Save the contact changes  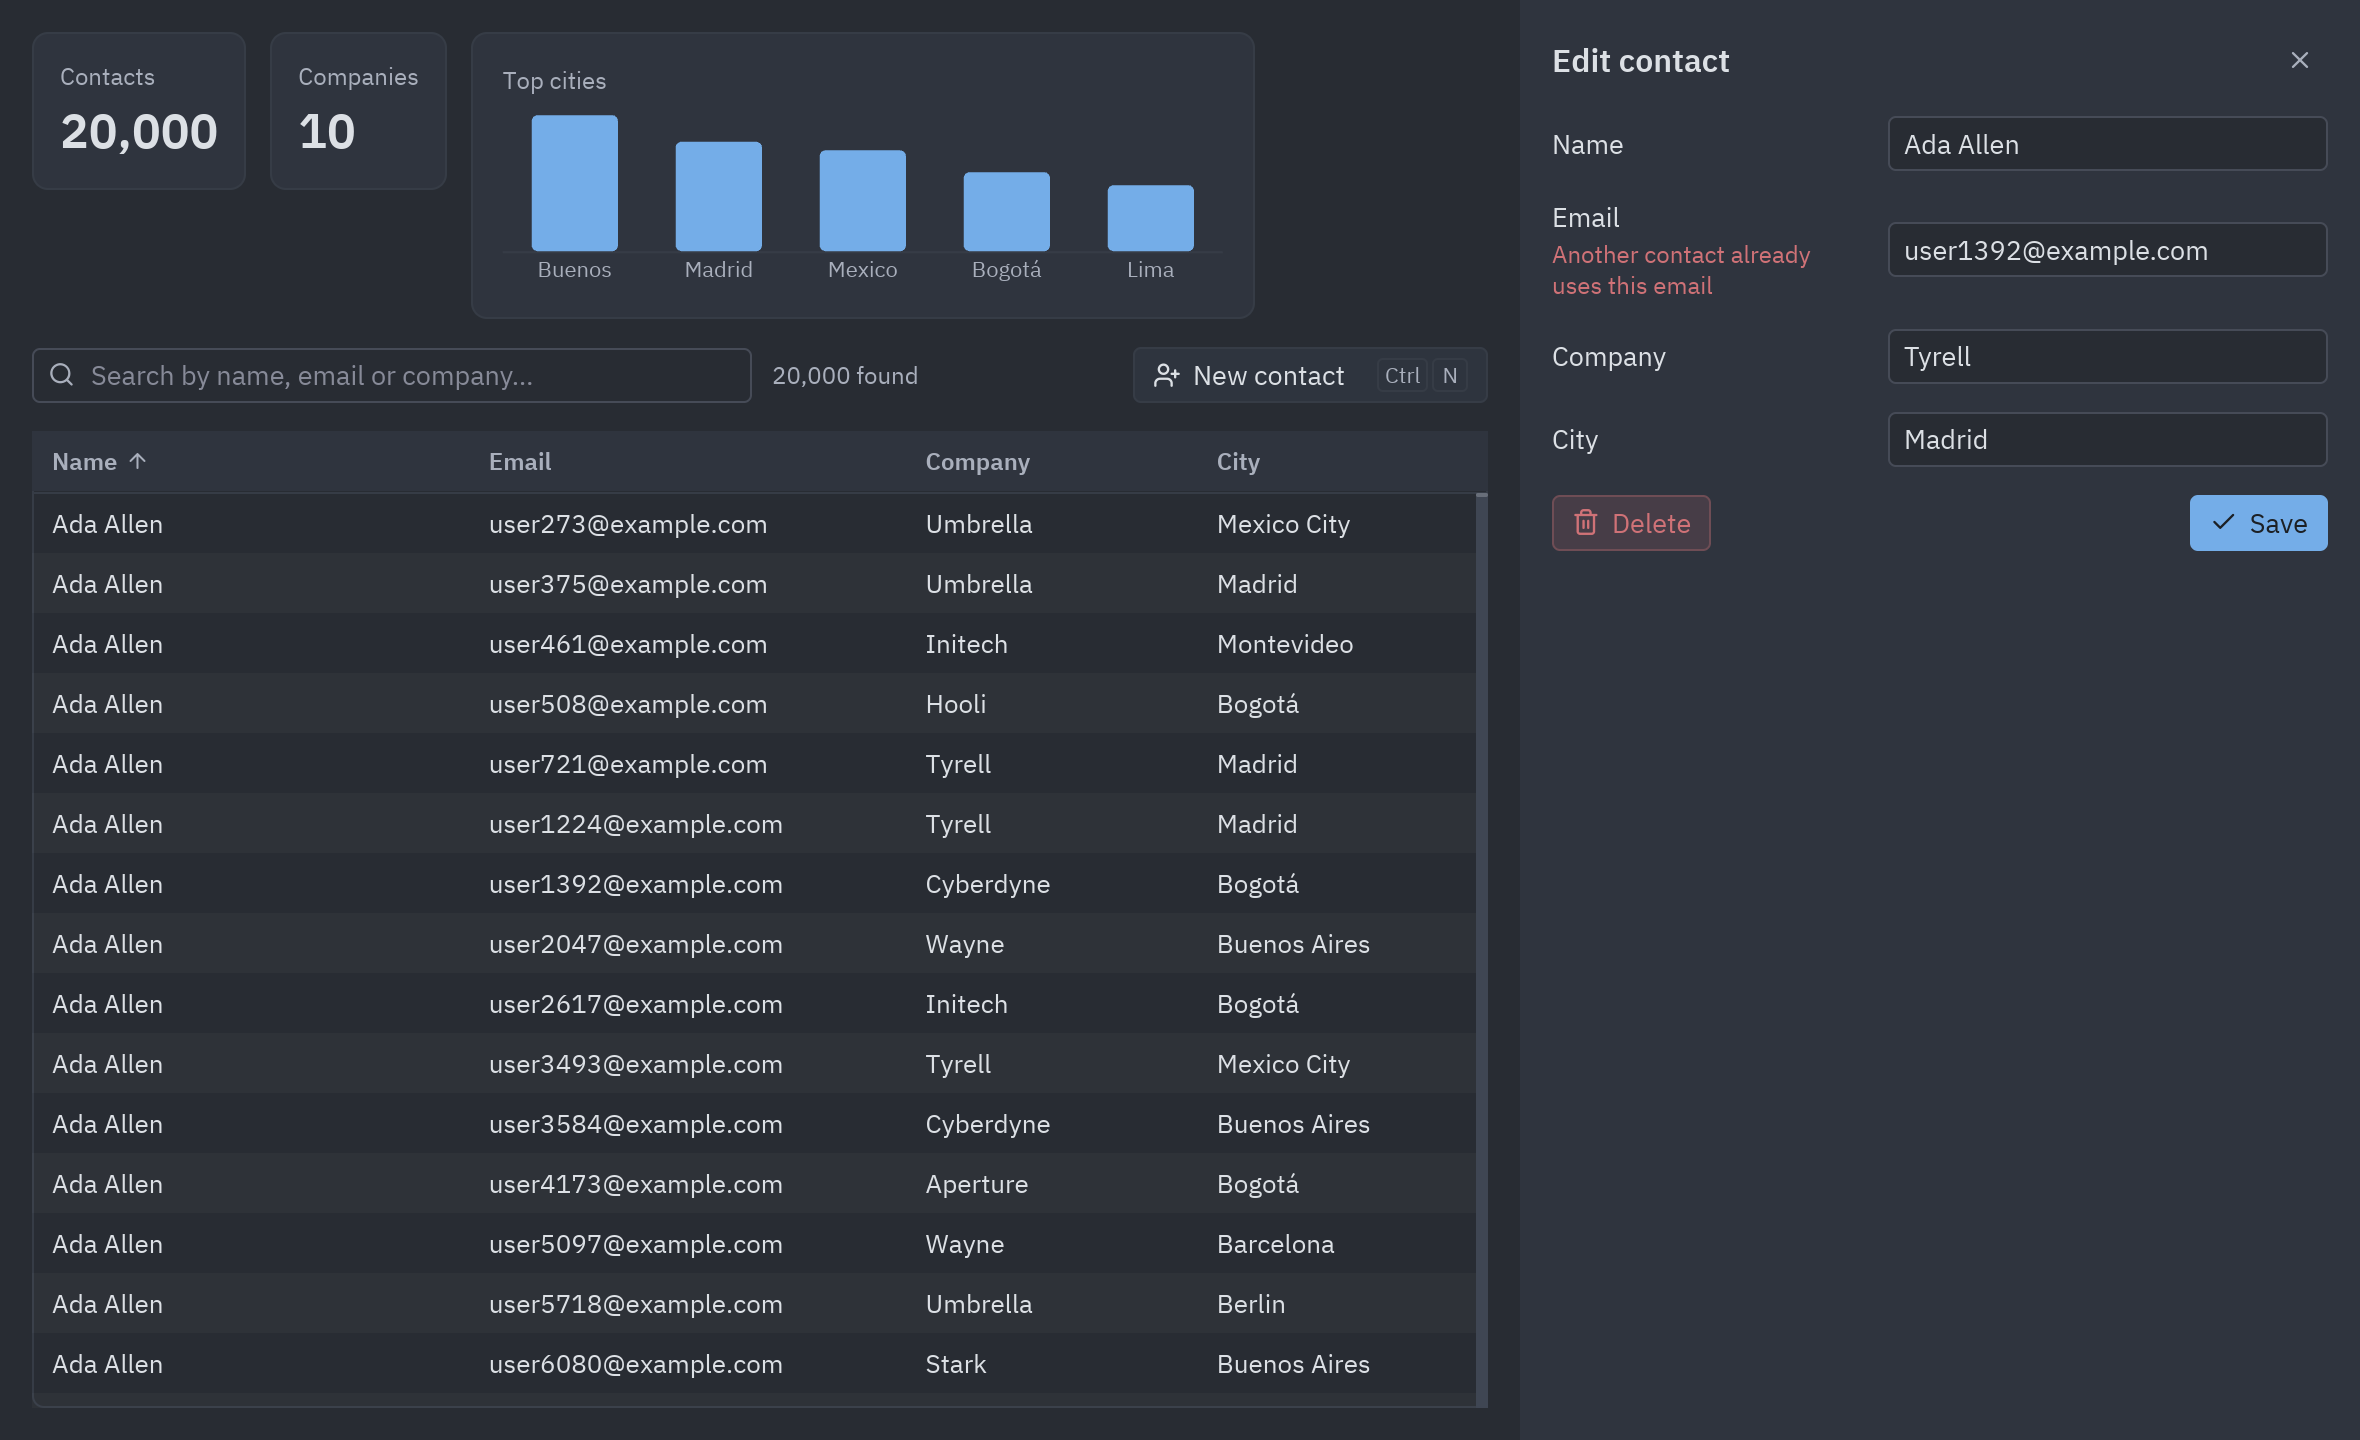point(2258,523)
